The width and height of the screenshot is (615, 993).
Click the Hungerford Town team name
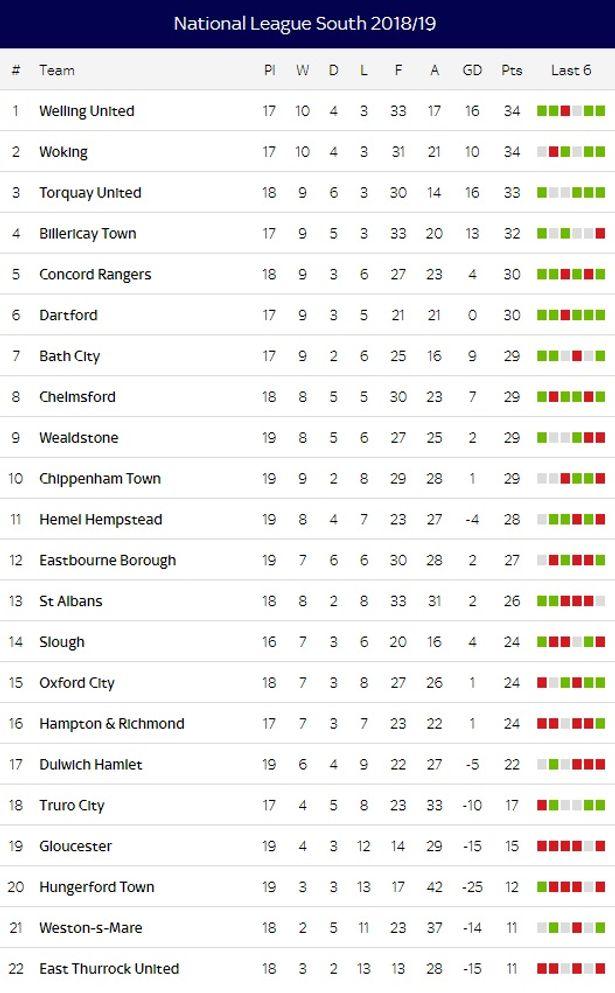coord(96,887)
